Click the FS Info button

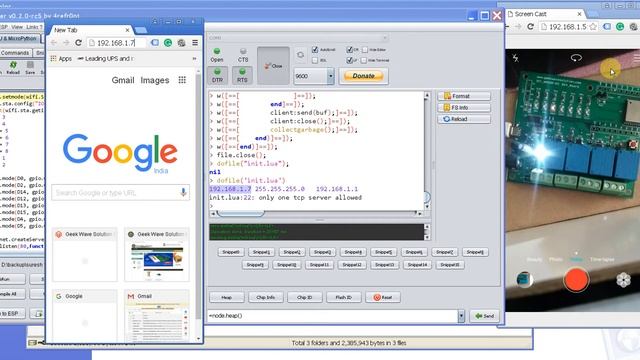pos(464,107)
